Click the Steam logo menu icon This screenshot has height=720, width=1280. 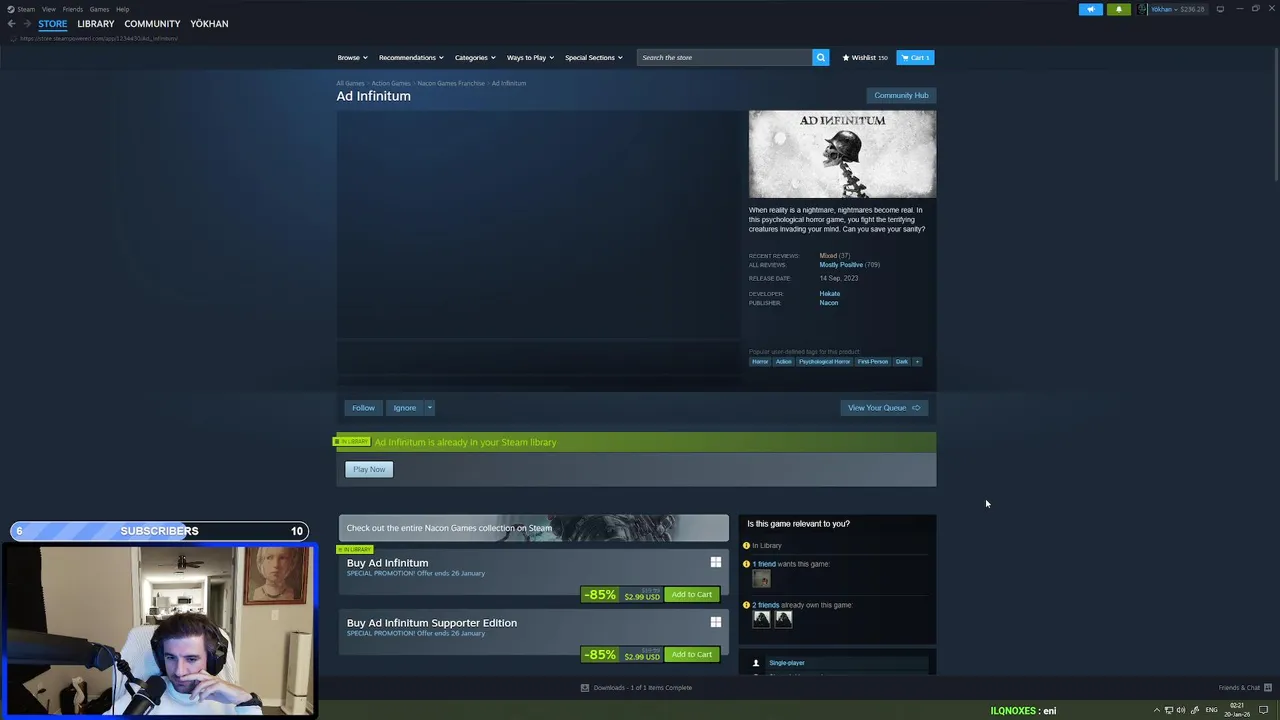point(10,9)
